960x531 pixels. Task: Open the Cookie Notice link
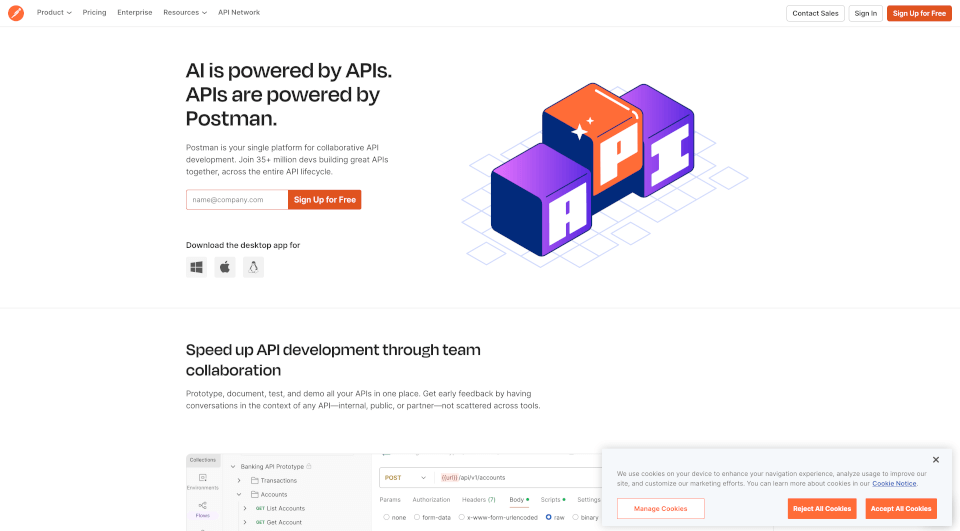coord(894,483)
